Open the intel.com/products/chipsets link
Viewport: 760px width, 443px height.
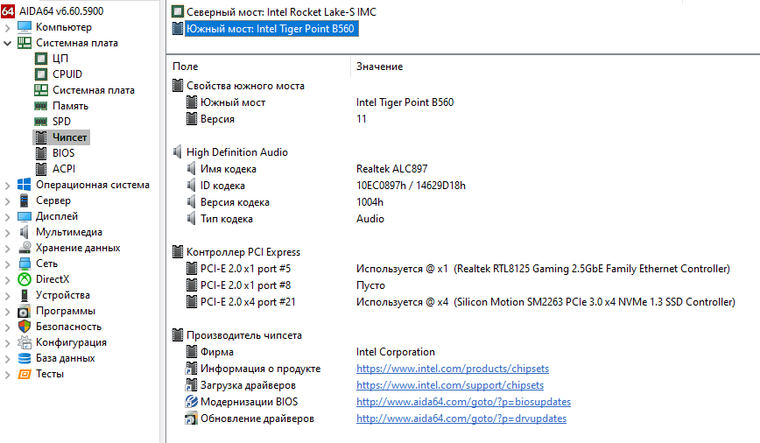tap(452, 368)
